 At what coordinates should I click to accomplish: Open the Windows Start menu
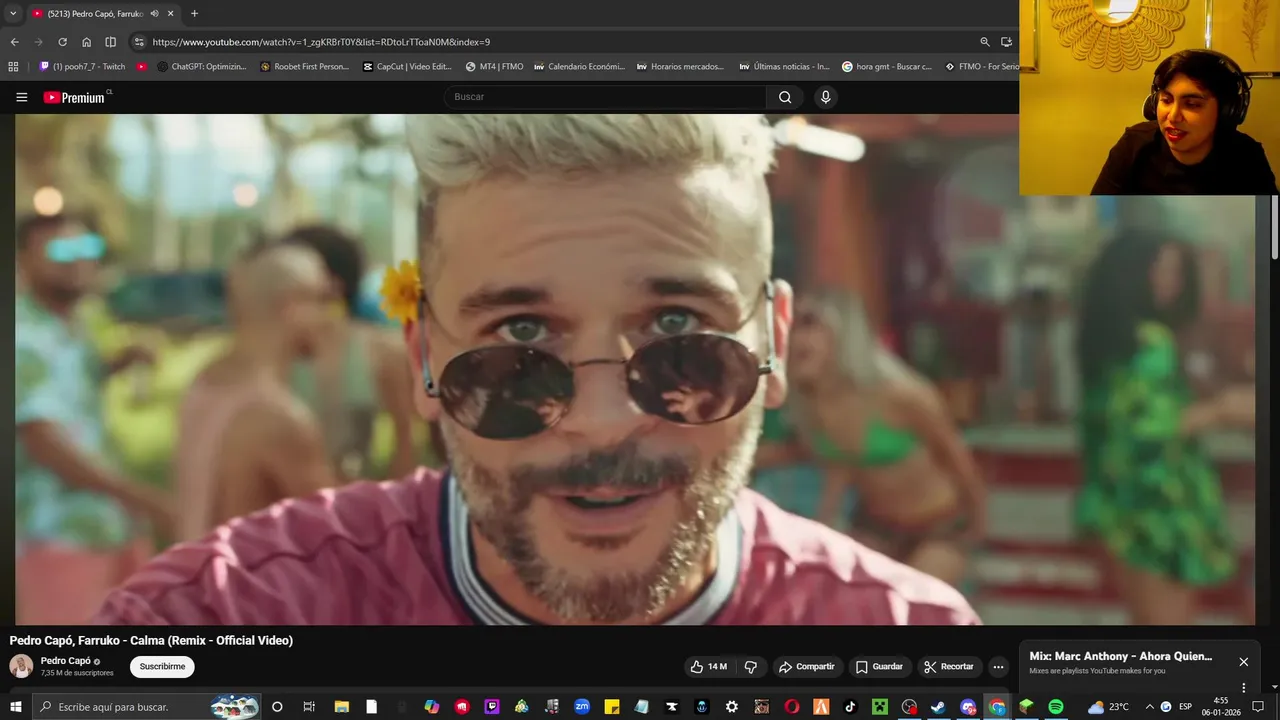point(16,707)
